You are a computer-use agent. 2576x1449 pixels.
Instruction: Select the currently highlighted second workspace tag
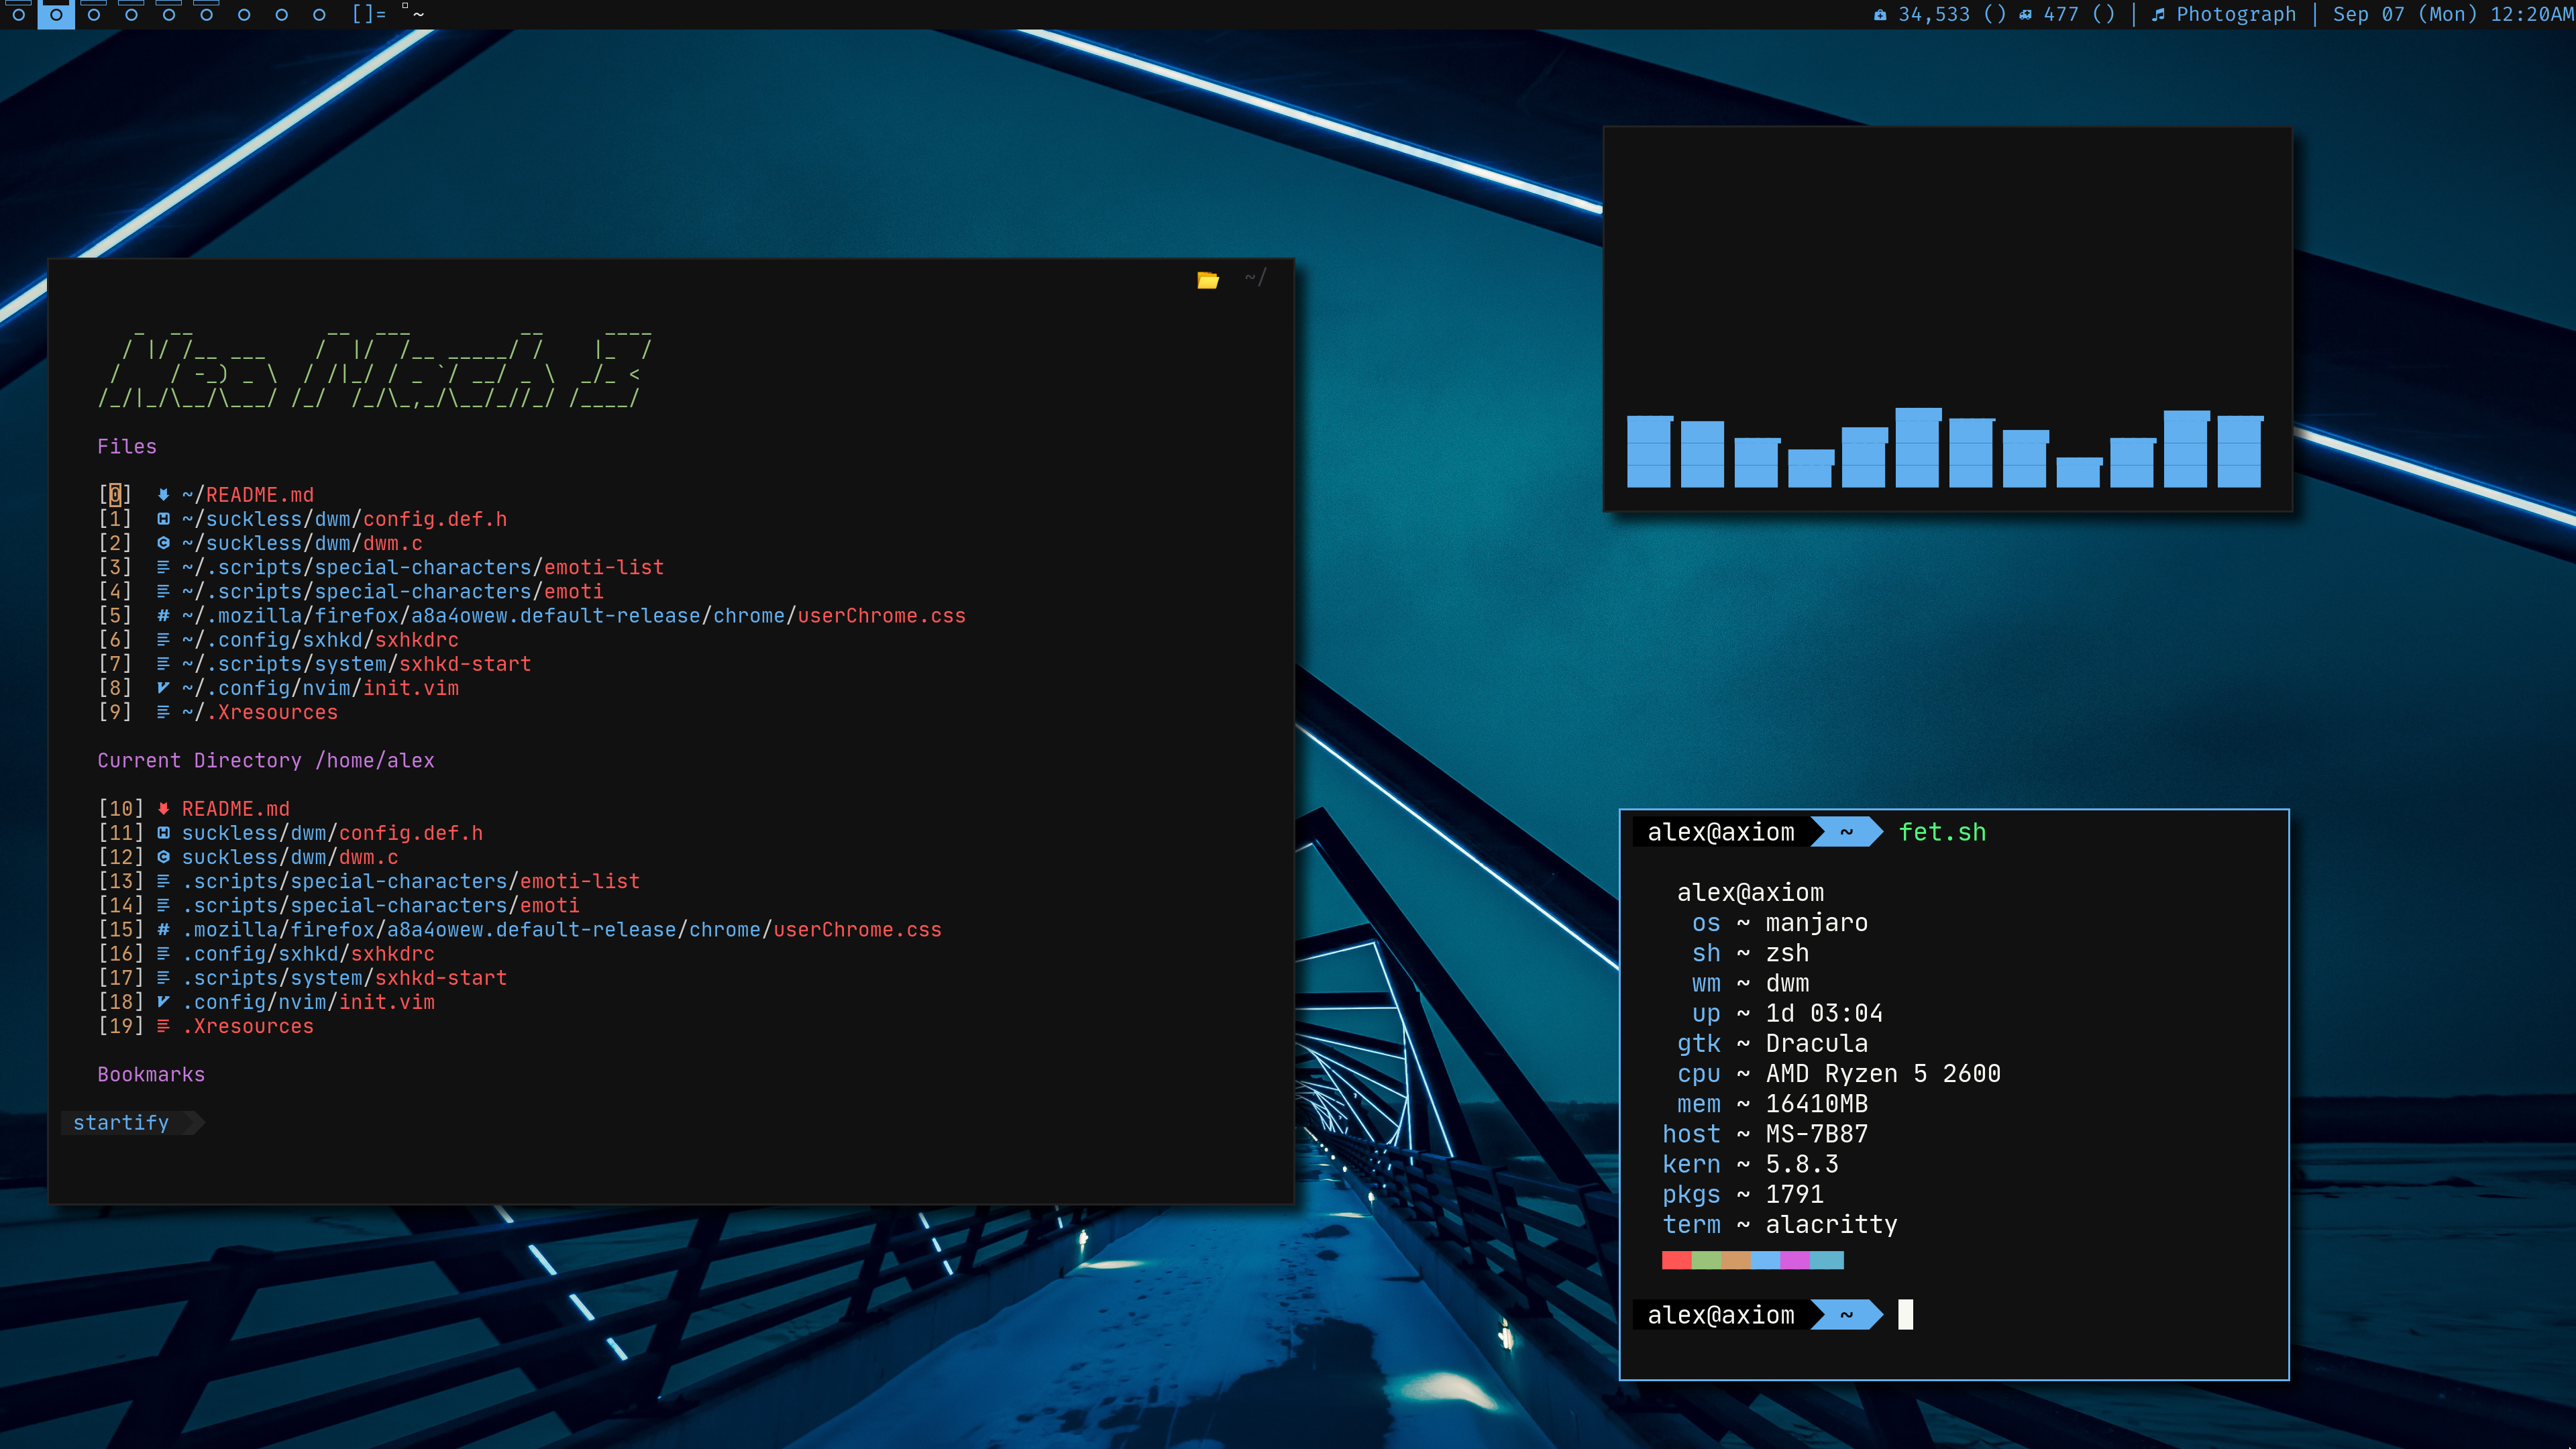click(x=56, y=14)
